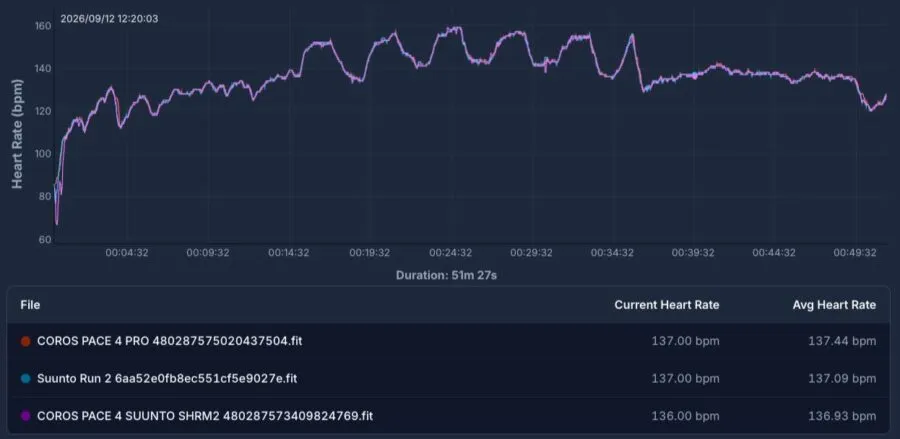Select Suunto Run 2 6aa52e0fb8ec551cf5e9027e.fit file name
This screenshot has height=439, width=900.
tap(167, 379)
